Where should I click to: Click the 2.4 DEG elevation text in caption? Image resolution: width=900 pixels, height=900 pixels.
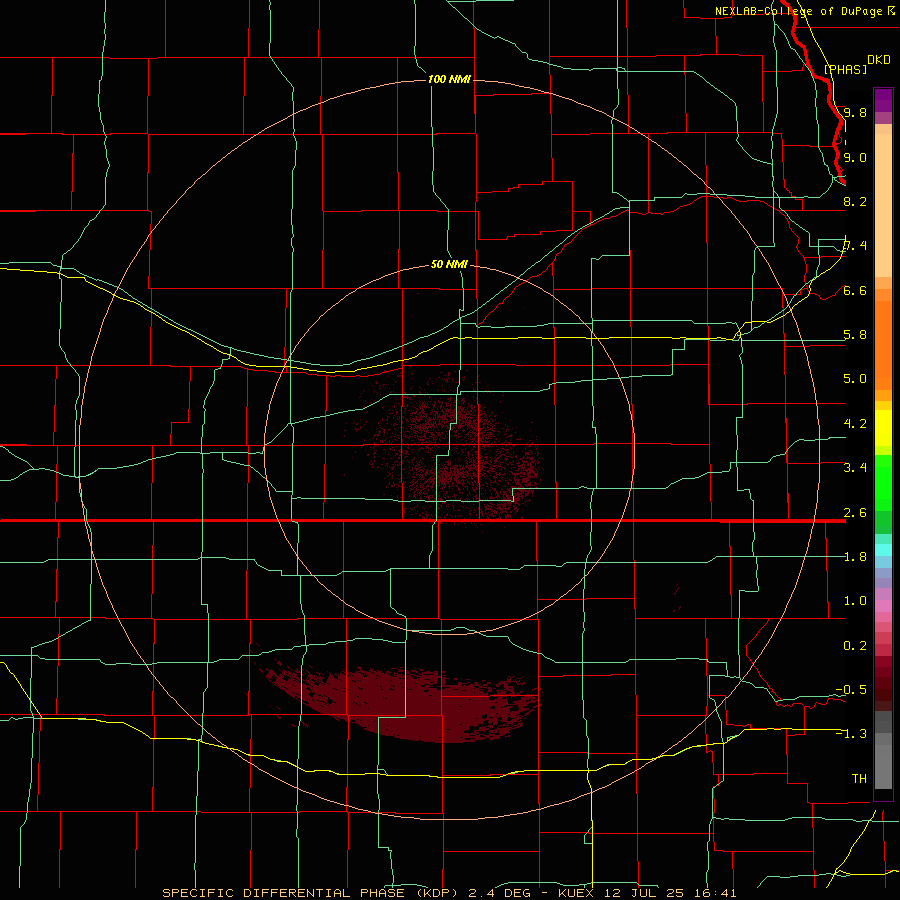pyautogui.click(x=498, y=893)
